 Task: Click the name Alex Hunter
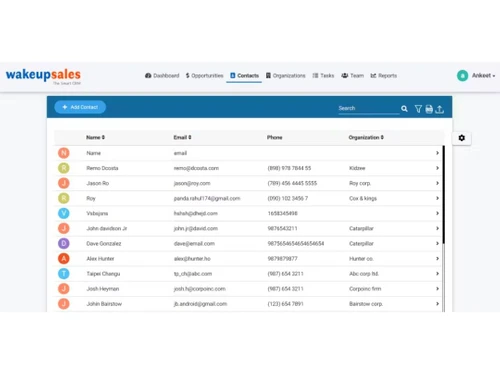[100, 259]
